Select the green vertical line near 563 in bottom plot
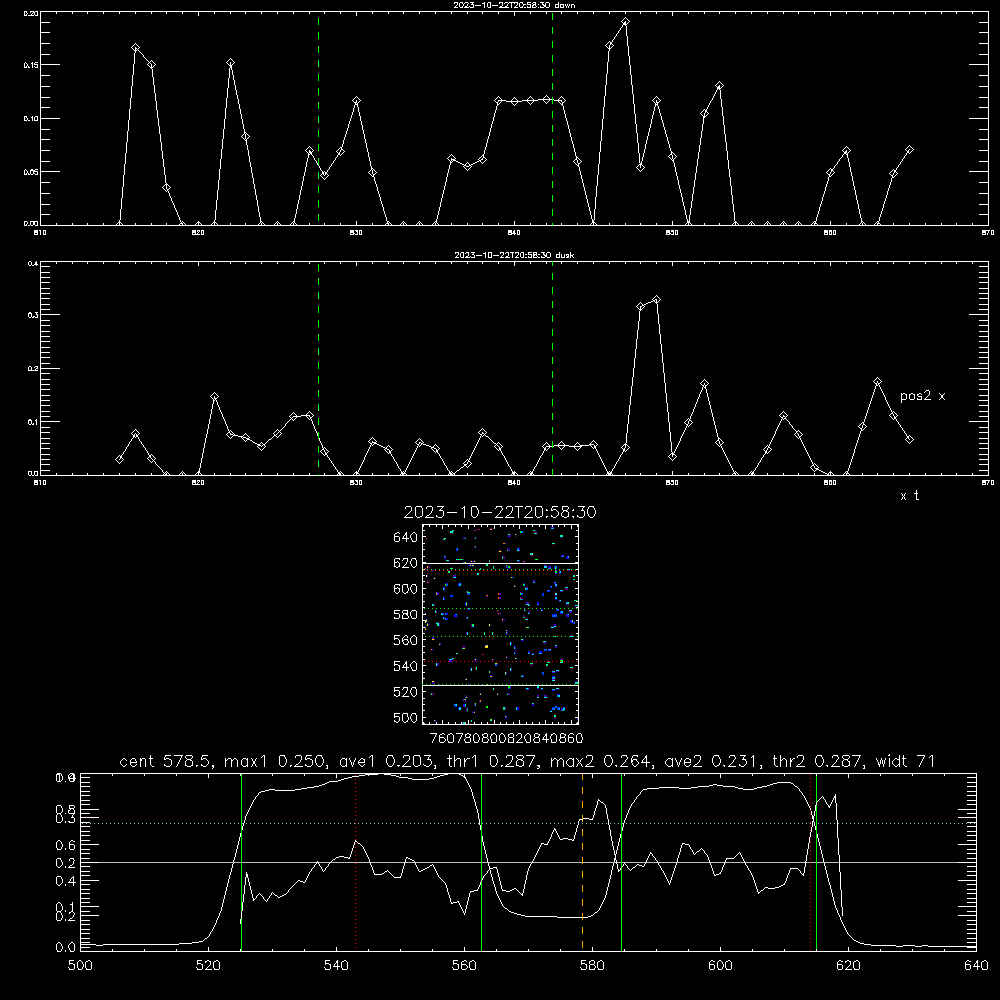Image resolution: width=1000 pixels, height=1000 pixels. [482, 862]
